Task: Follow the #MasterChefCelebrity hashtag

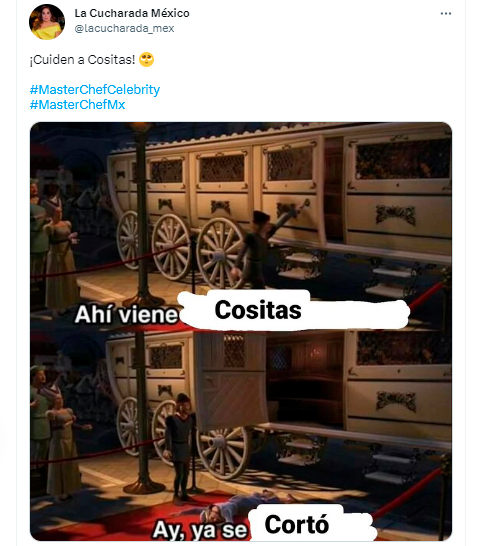Action: (95, 89)
